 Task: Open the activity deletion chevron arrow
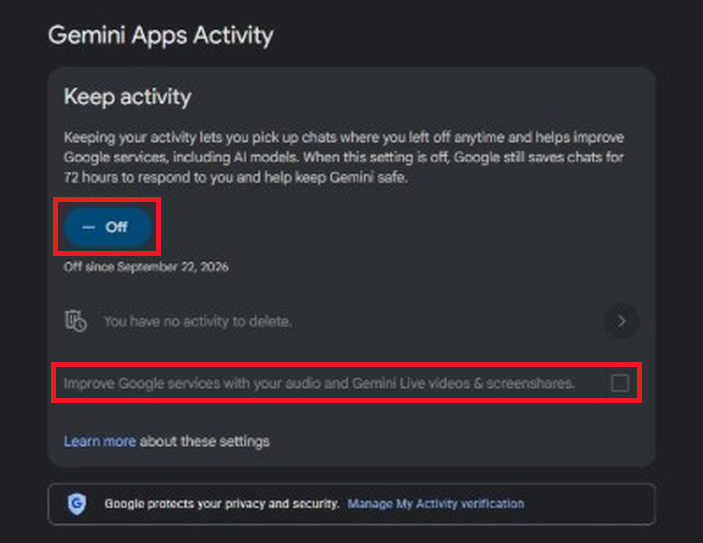click(621, 321)
